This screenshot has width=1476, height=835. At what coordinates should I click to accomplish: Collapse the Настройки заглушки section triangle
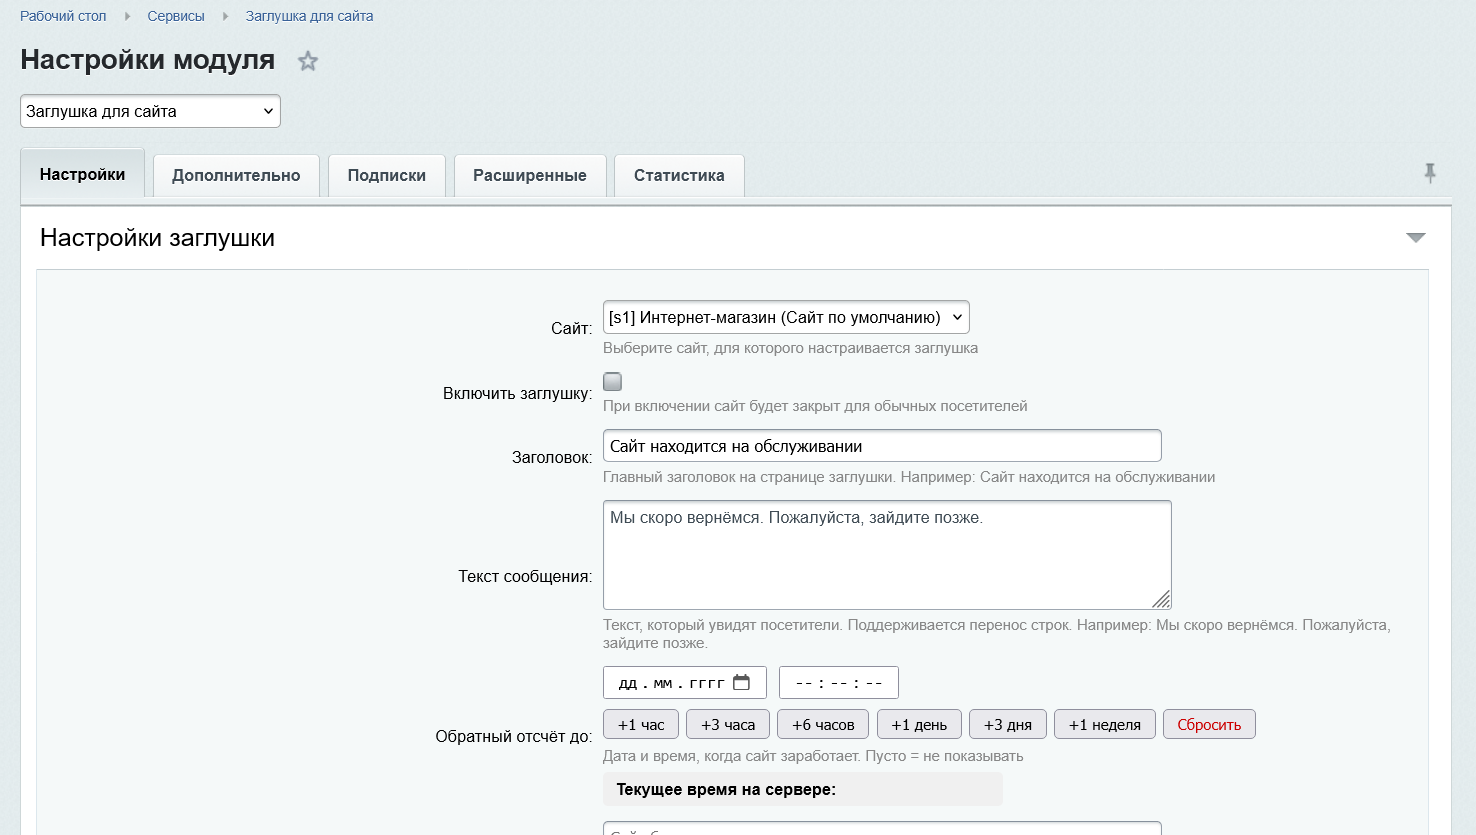tap(1416, 238)
